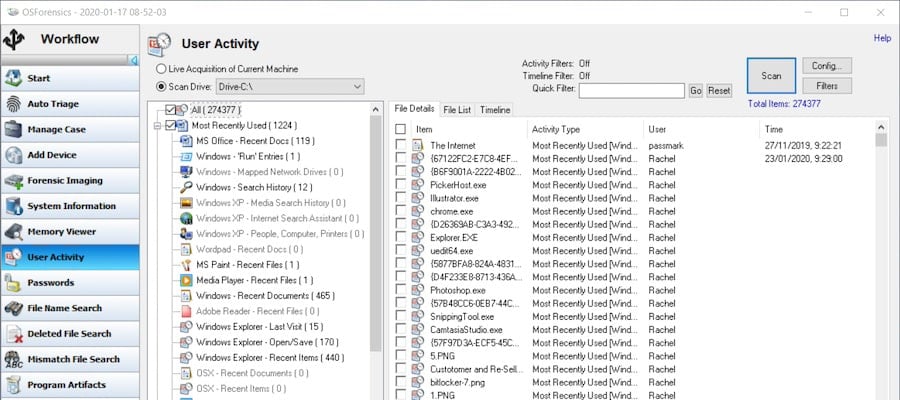Toggle the select-all checkbox beside Item header
Viewport: 900px width, 400px height.
coord(401,129)
